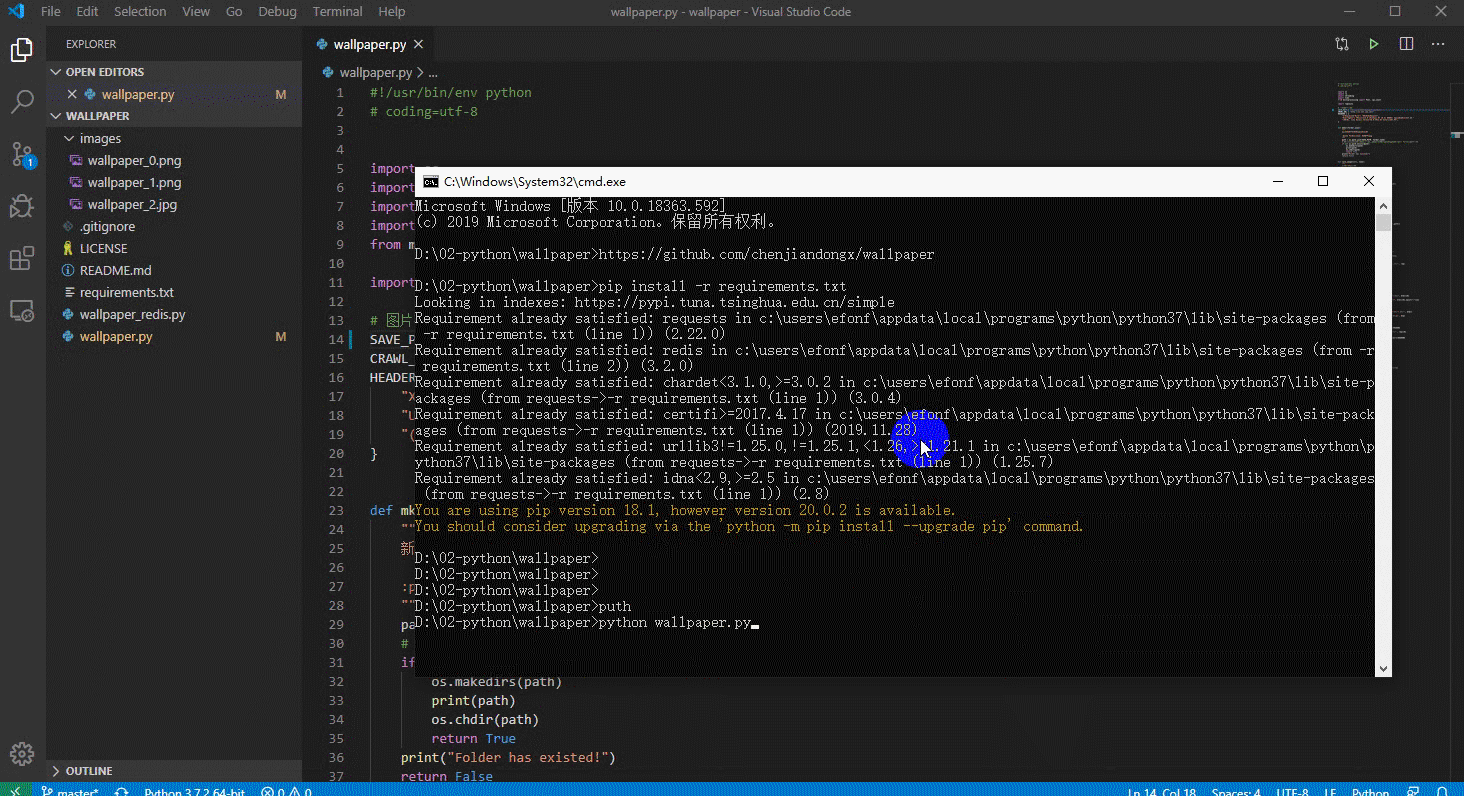Image resolution: width=1464 pixels, height=796 pixels.
Task: Click the compare changes icon in editor toolbar
Action: pos(1342,44)
